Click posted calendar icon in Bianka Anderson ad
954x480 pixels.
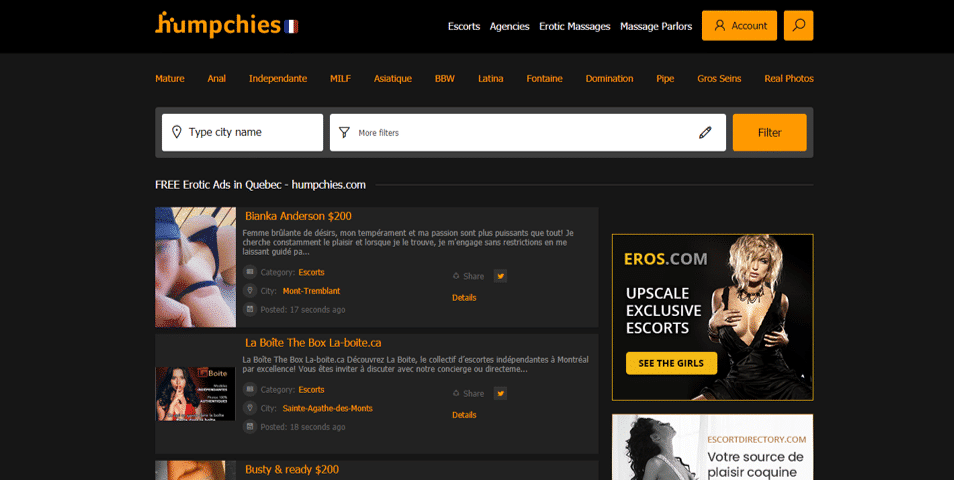249,310
